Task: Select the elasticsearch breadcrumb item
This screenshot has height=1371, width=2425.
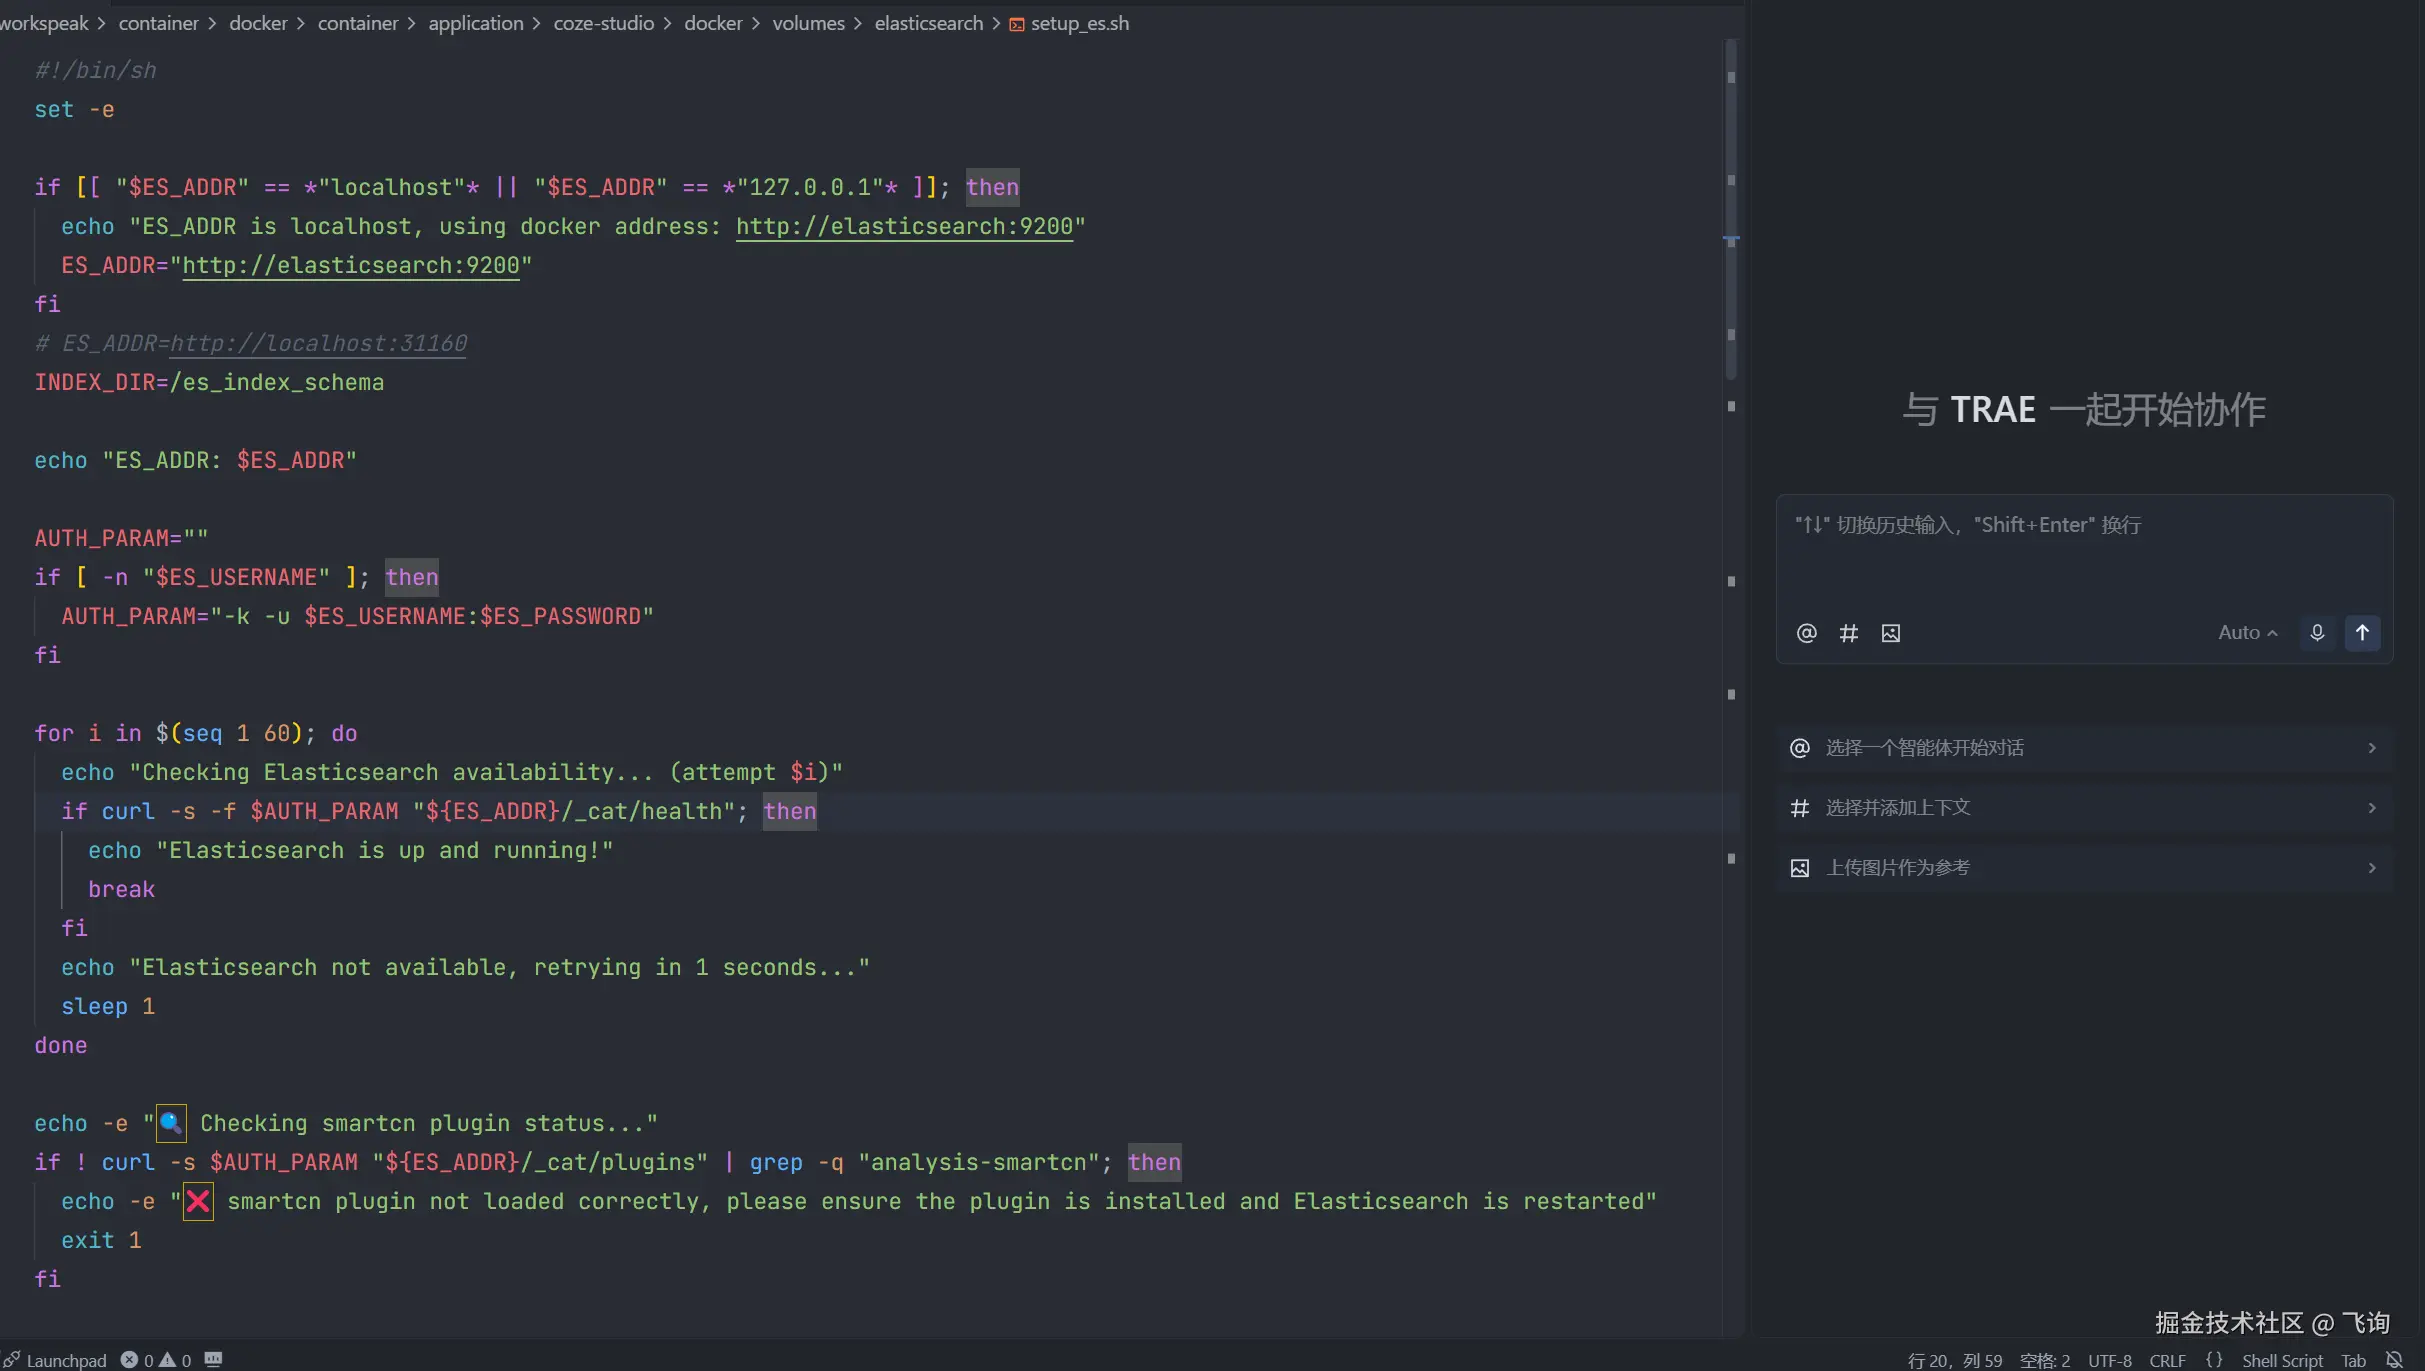Action: click(x=928, y=23)
